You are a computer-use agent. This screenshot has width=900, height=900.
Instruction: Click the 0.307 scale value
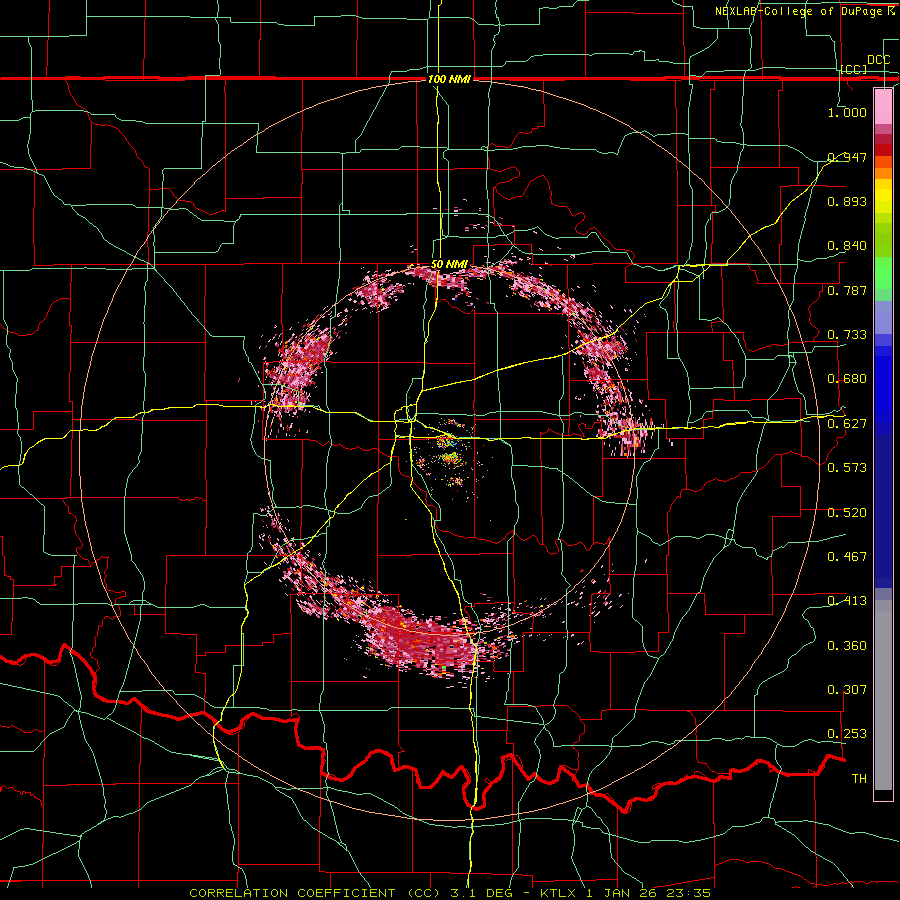(x=847, y=690)
